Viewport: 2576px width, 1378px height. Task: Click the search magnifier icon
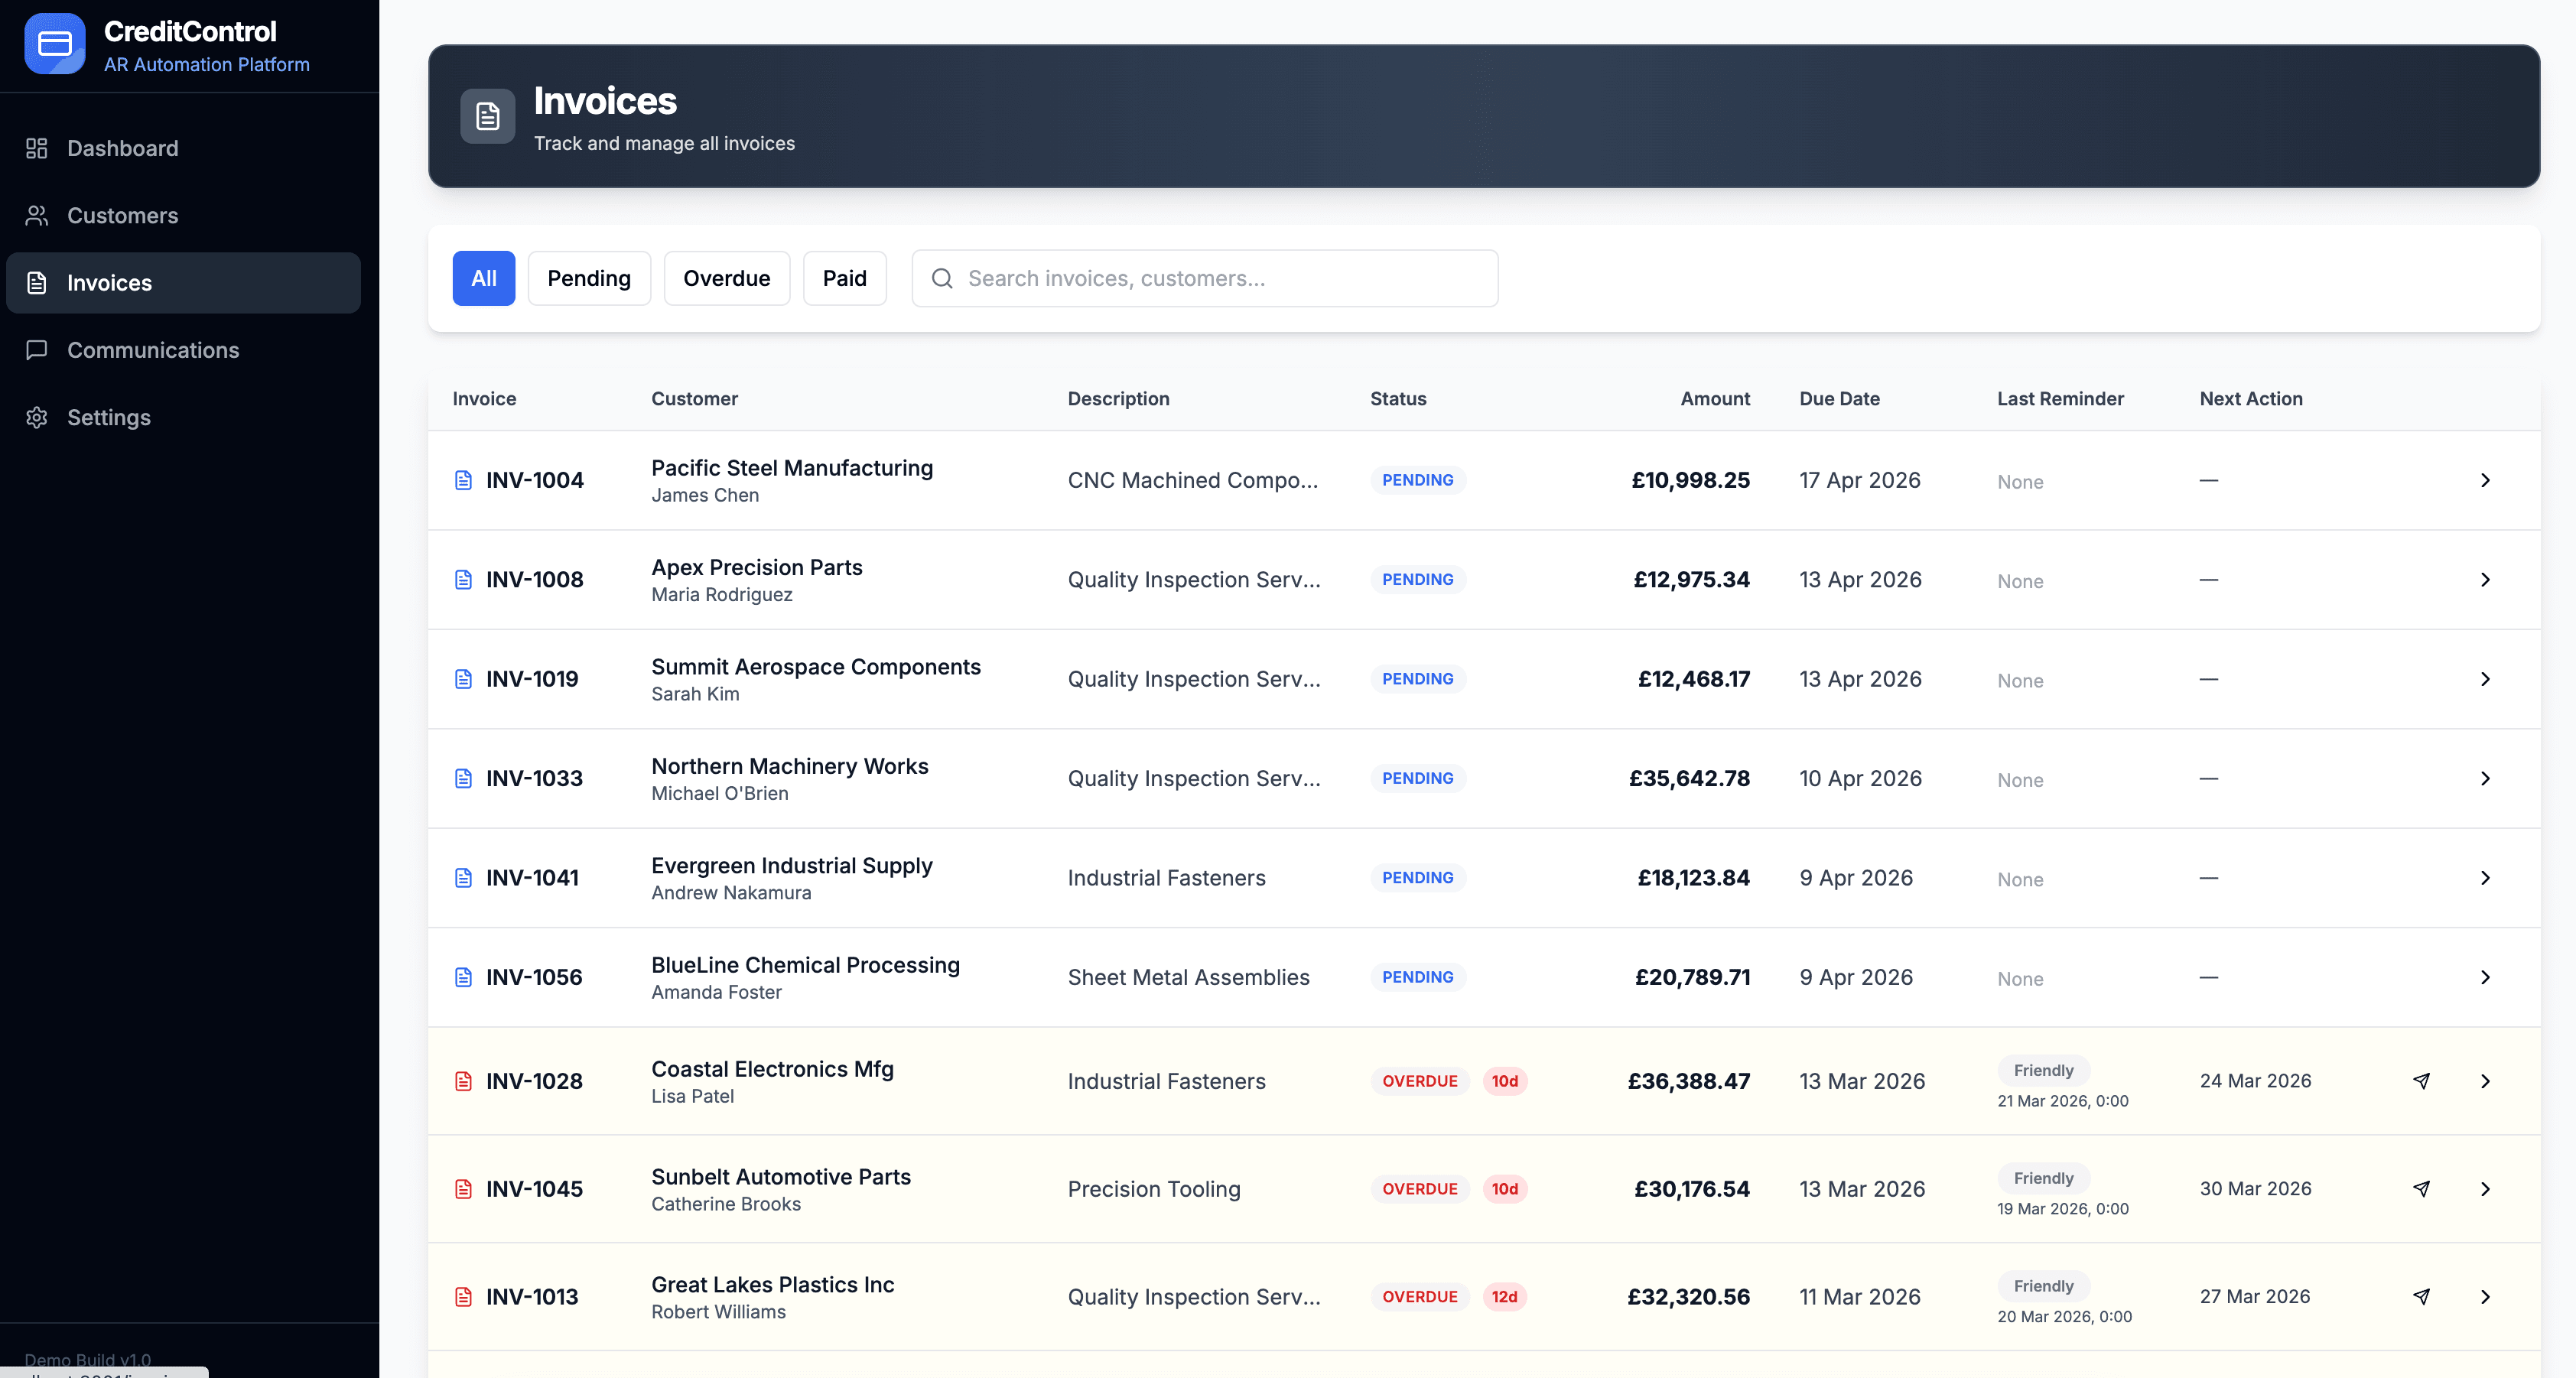tap(941, 278)
